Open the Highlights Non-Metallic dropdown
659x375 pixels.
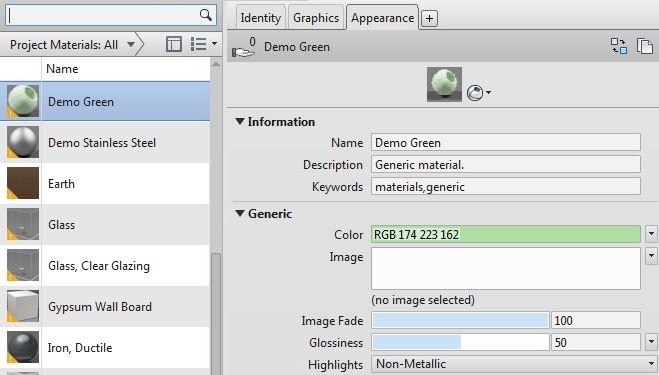click(514, 364)
